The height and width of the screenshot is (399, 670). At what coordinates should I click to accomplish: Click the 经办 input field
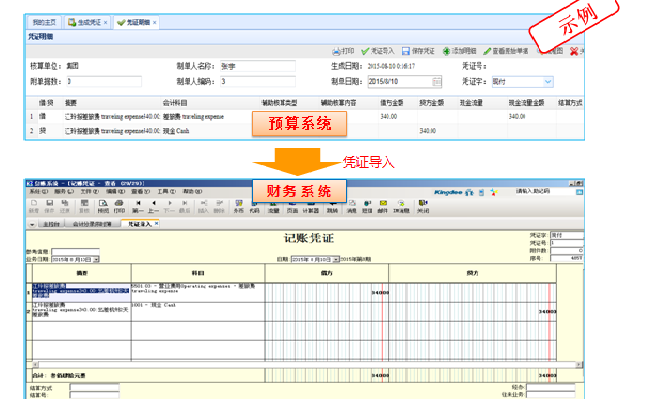coord(551,387)
